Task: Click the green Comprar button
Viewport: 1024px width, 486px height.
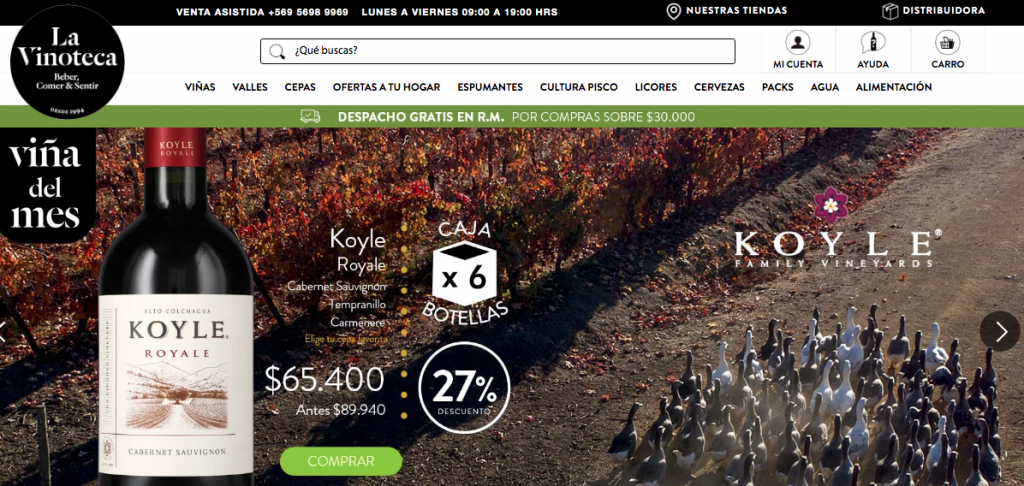Action: [341, 461]
